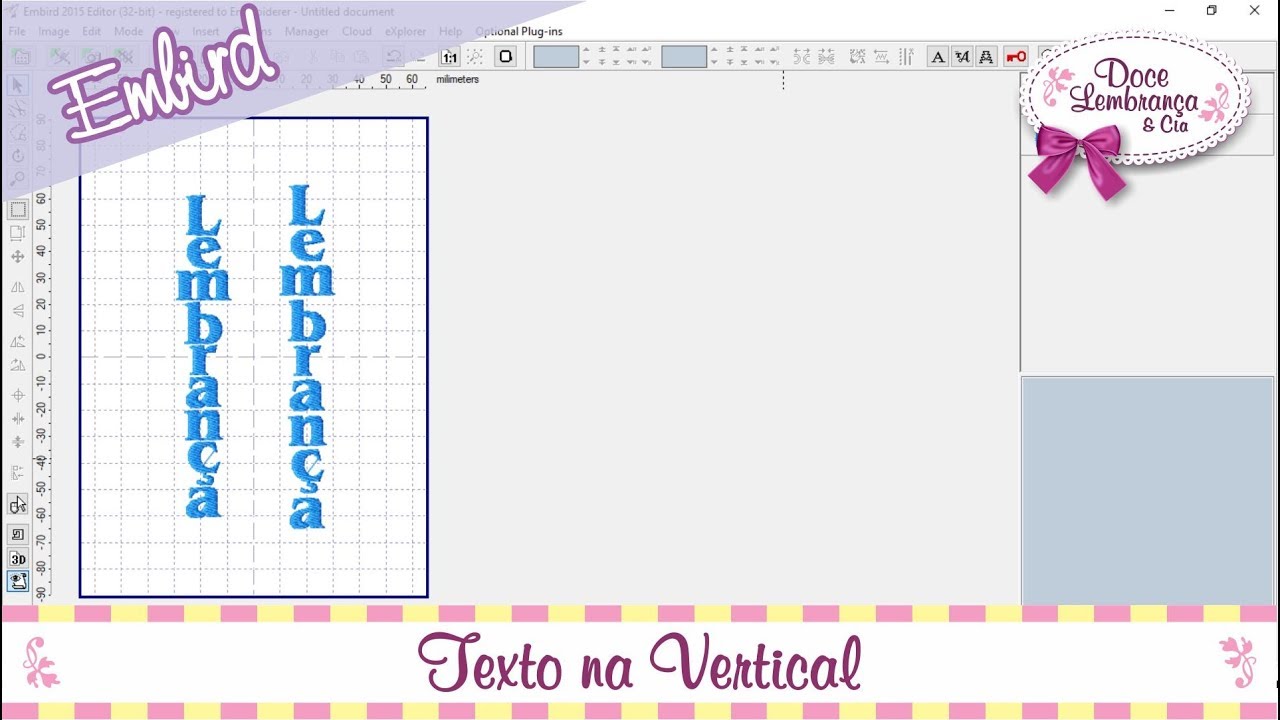The height and width of the screenshot is (720, 1280).
Task: Select the rectangle selection tool in the left toolbar
Action: [18, 210]
